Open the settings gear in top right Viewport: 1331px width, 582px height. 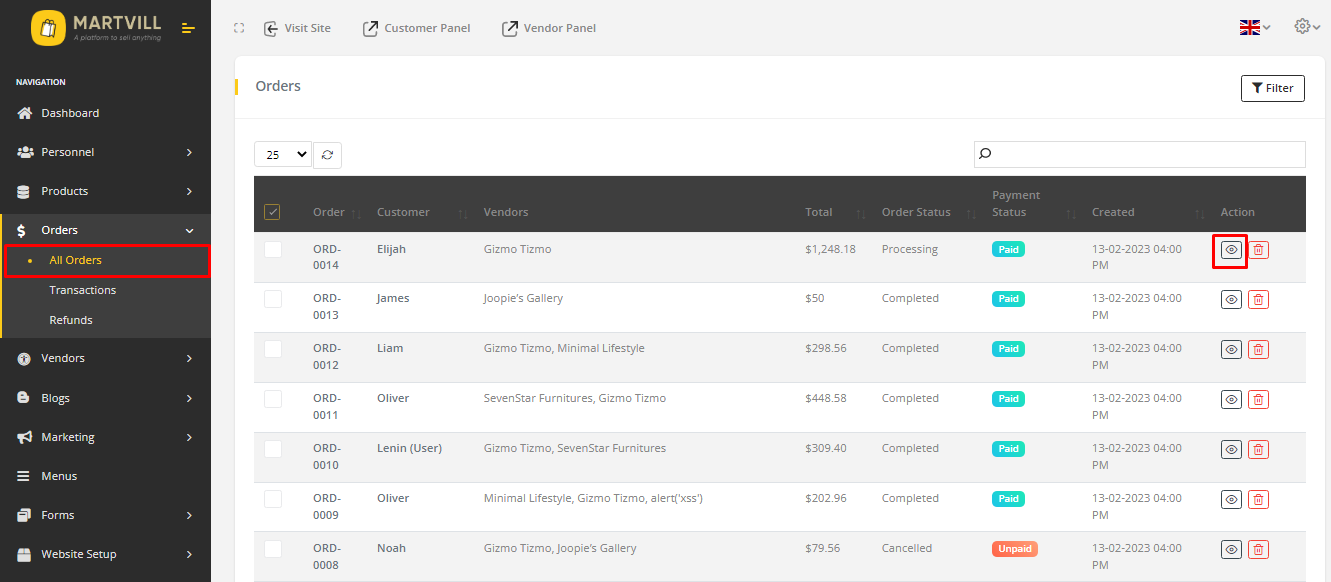[1306, 27]
